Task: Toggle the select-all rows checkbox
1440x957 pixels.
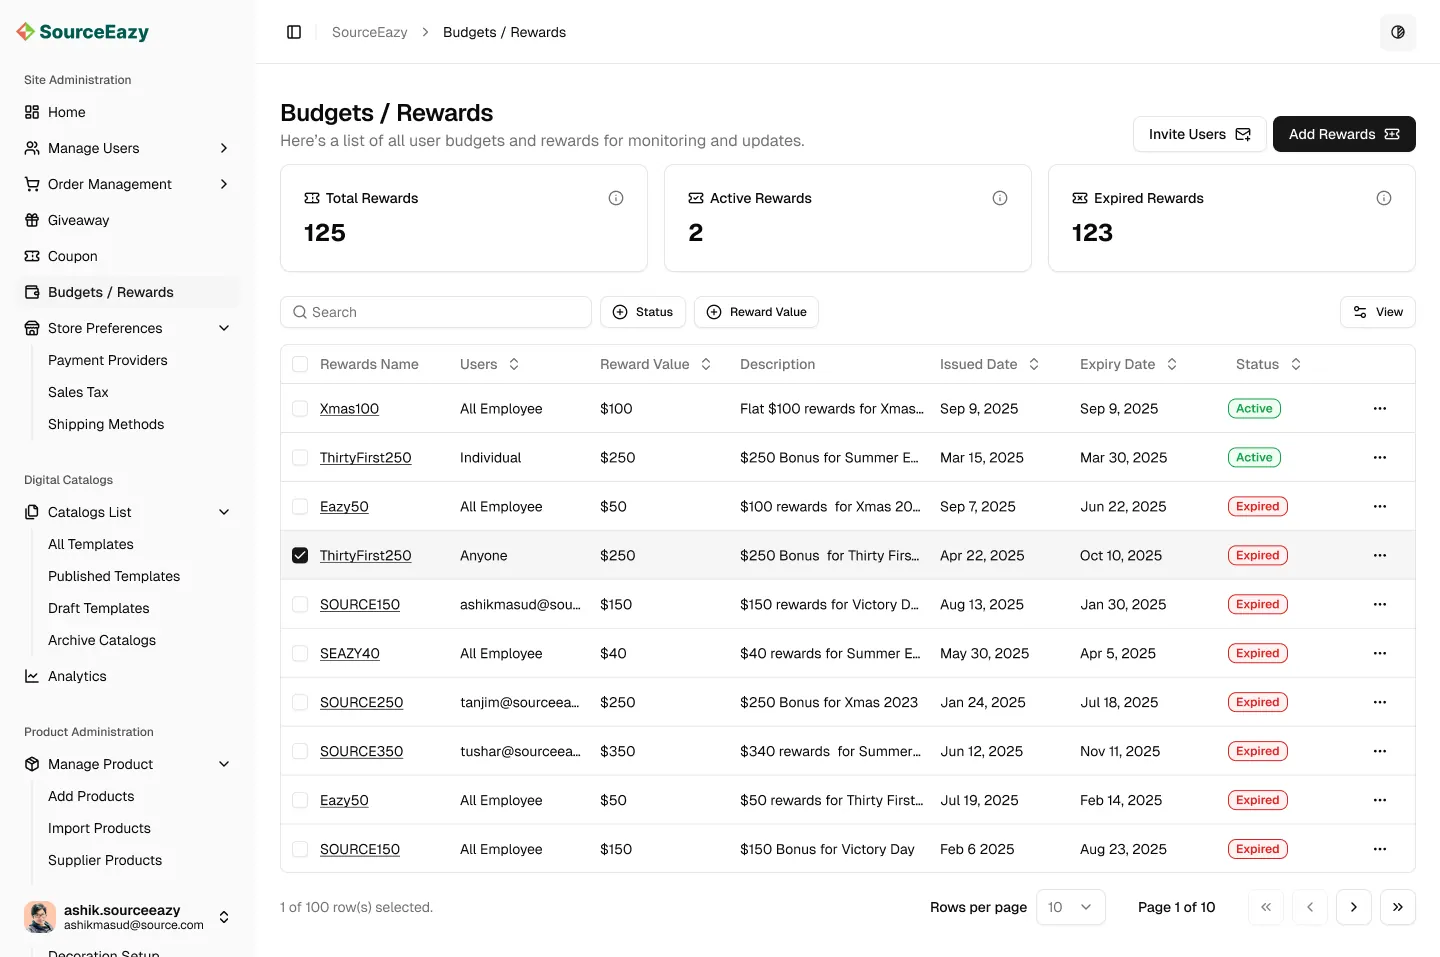Action: 300,364
